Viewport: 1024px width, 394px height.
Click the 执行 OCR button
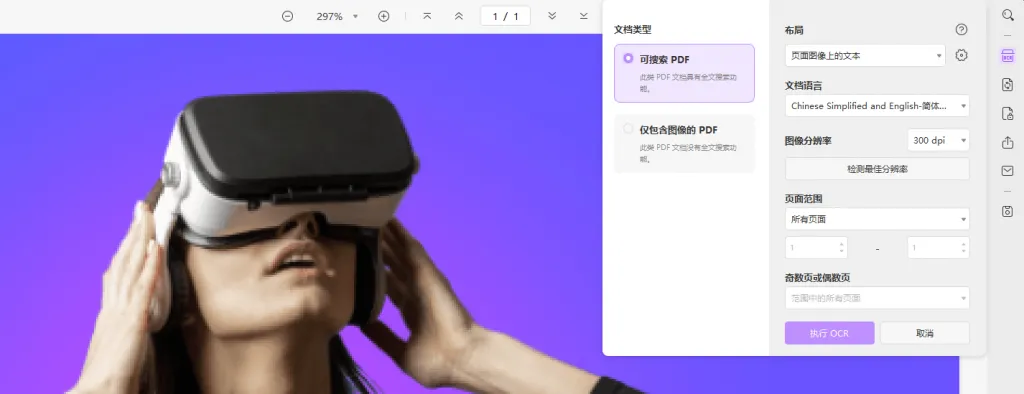(829, 333)
